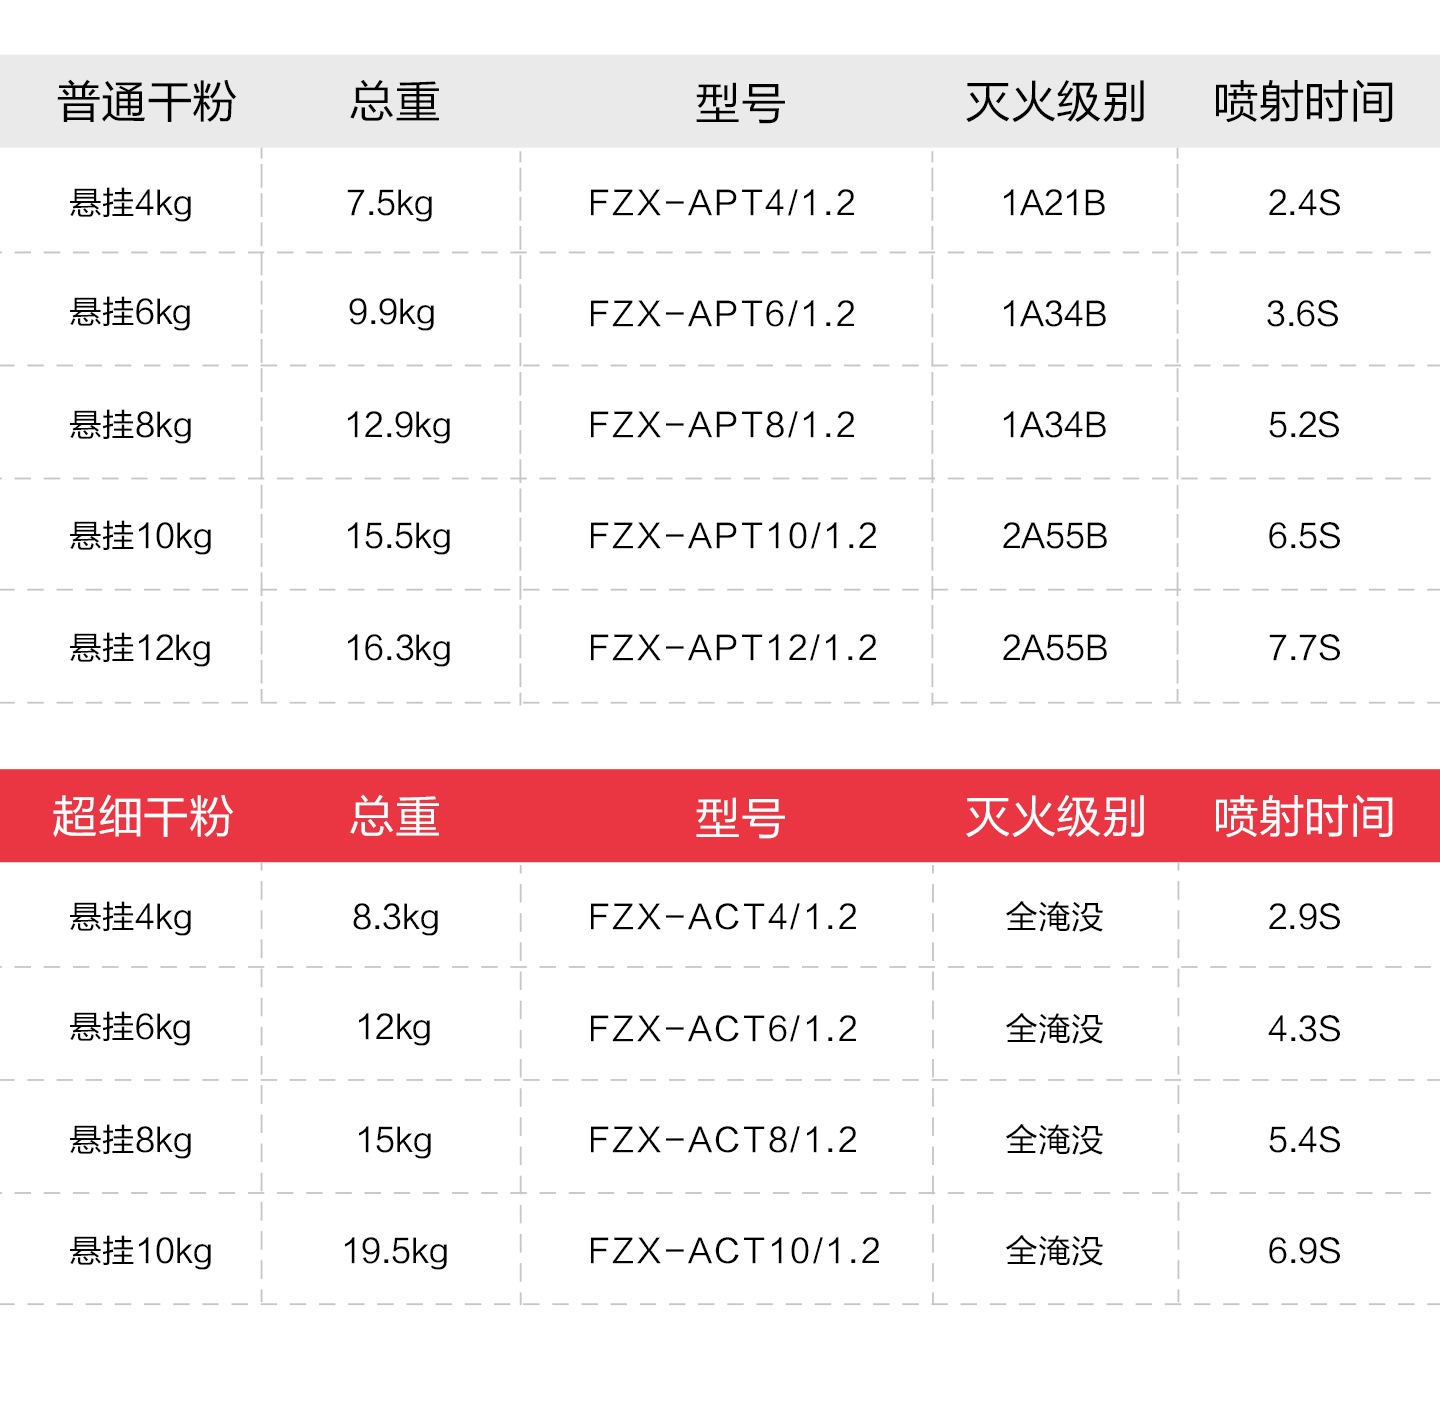Select model cell FZX-APT6/1.2
This screenshot has height=1412, width=1440.
[722, 314]
